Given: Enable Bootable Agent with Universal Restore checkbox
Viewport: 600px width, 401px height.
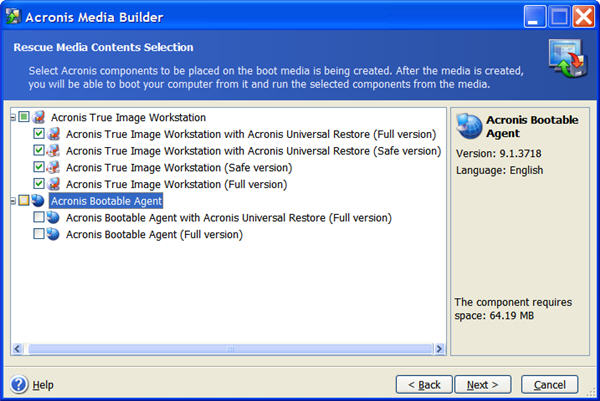Looking at the screenshot, I should tap(39, 217).
